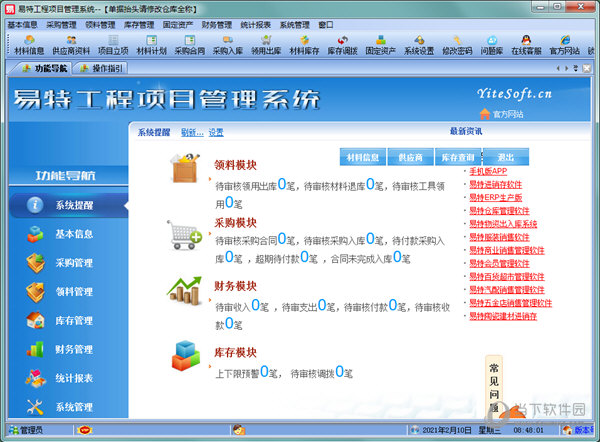Close the active document tab
Screen dimensions: 600x442
pyautogui.click(x=587, y=68)
